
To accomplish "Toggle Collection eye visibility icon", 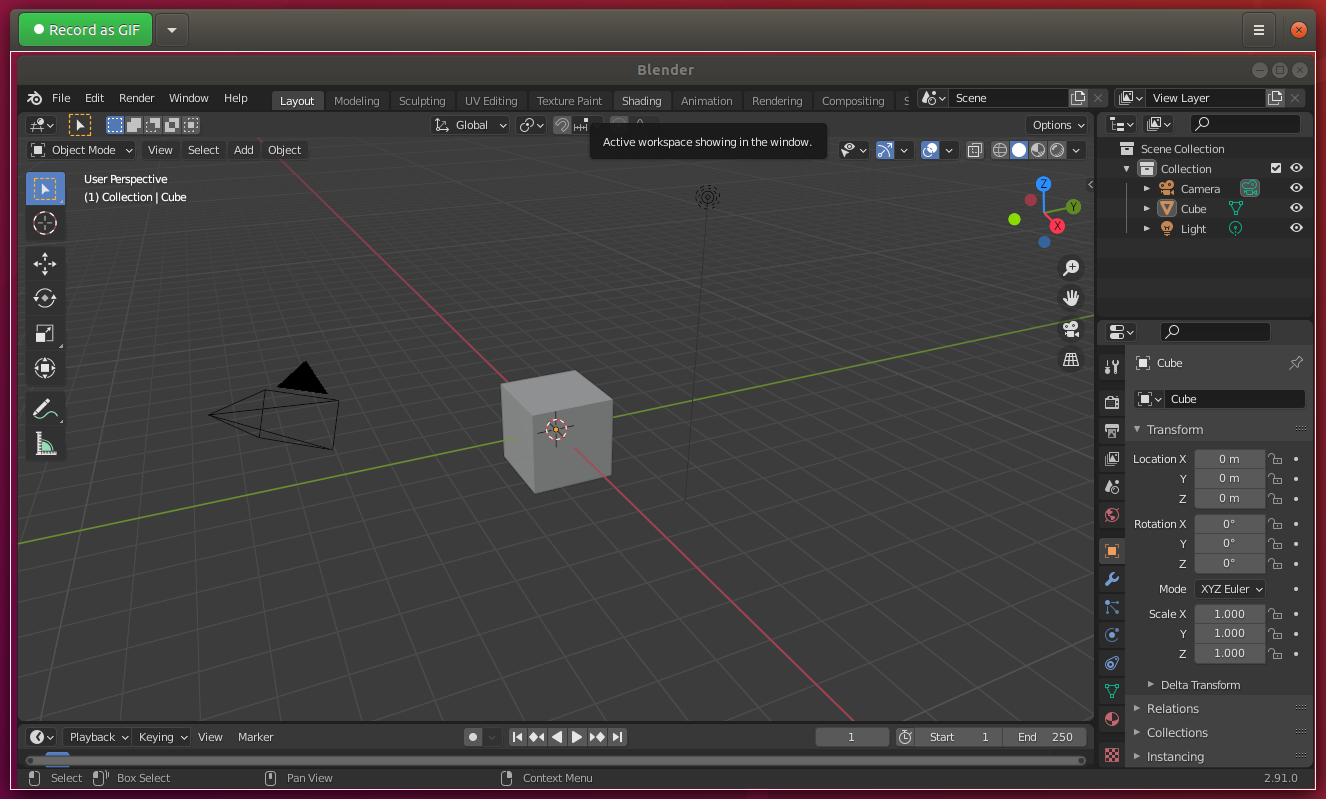I will 1296,168.
